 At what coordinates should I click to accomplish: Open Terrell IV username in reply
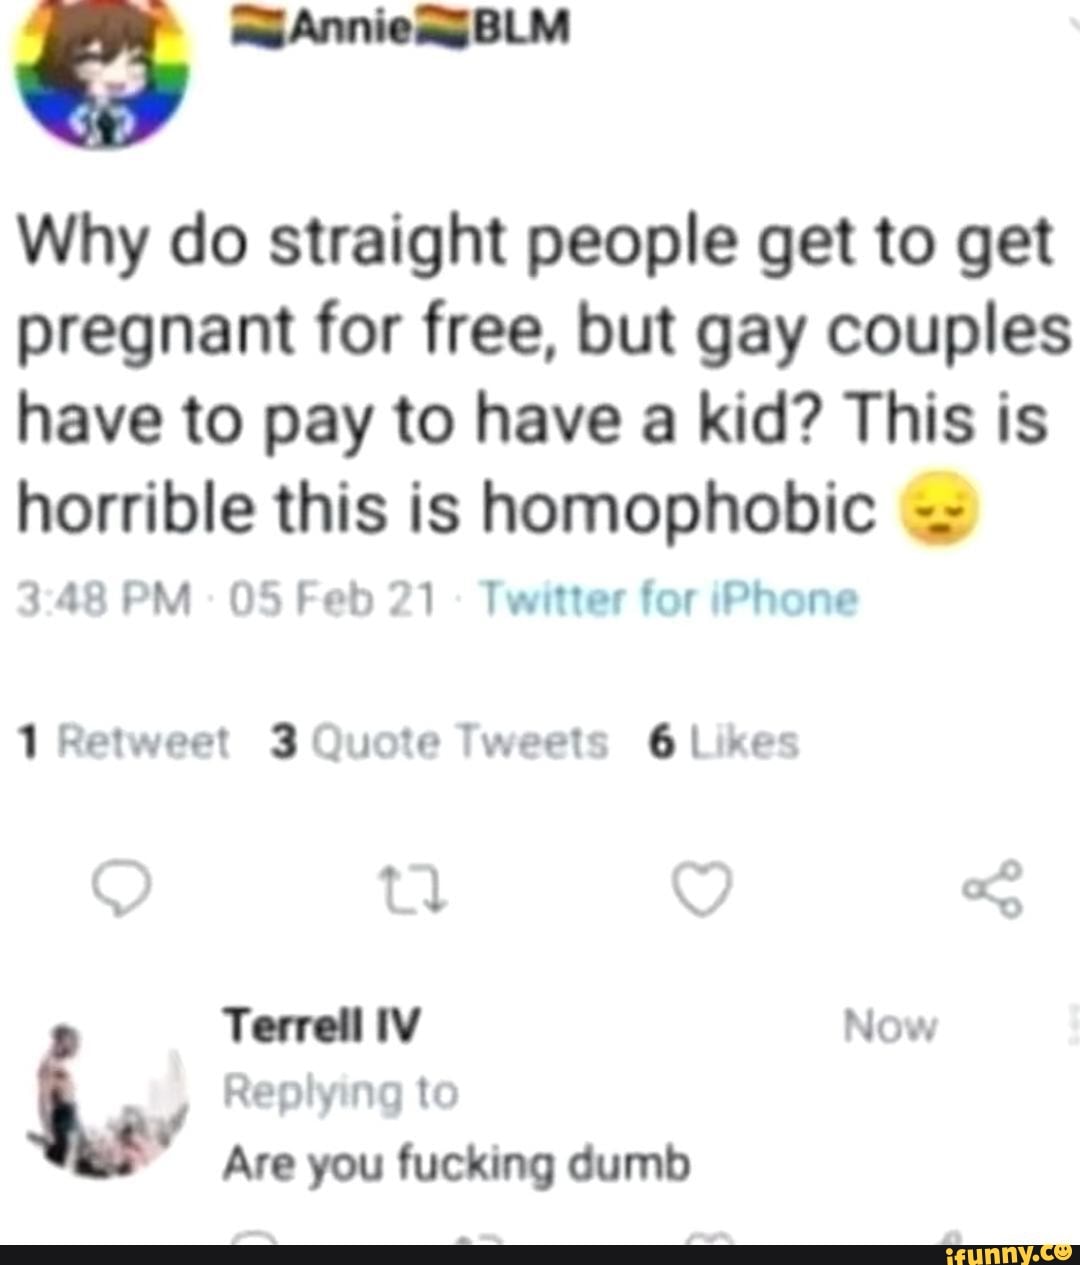(x=322, y=1025)
